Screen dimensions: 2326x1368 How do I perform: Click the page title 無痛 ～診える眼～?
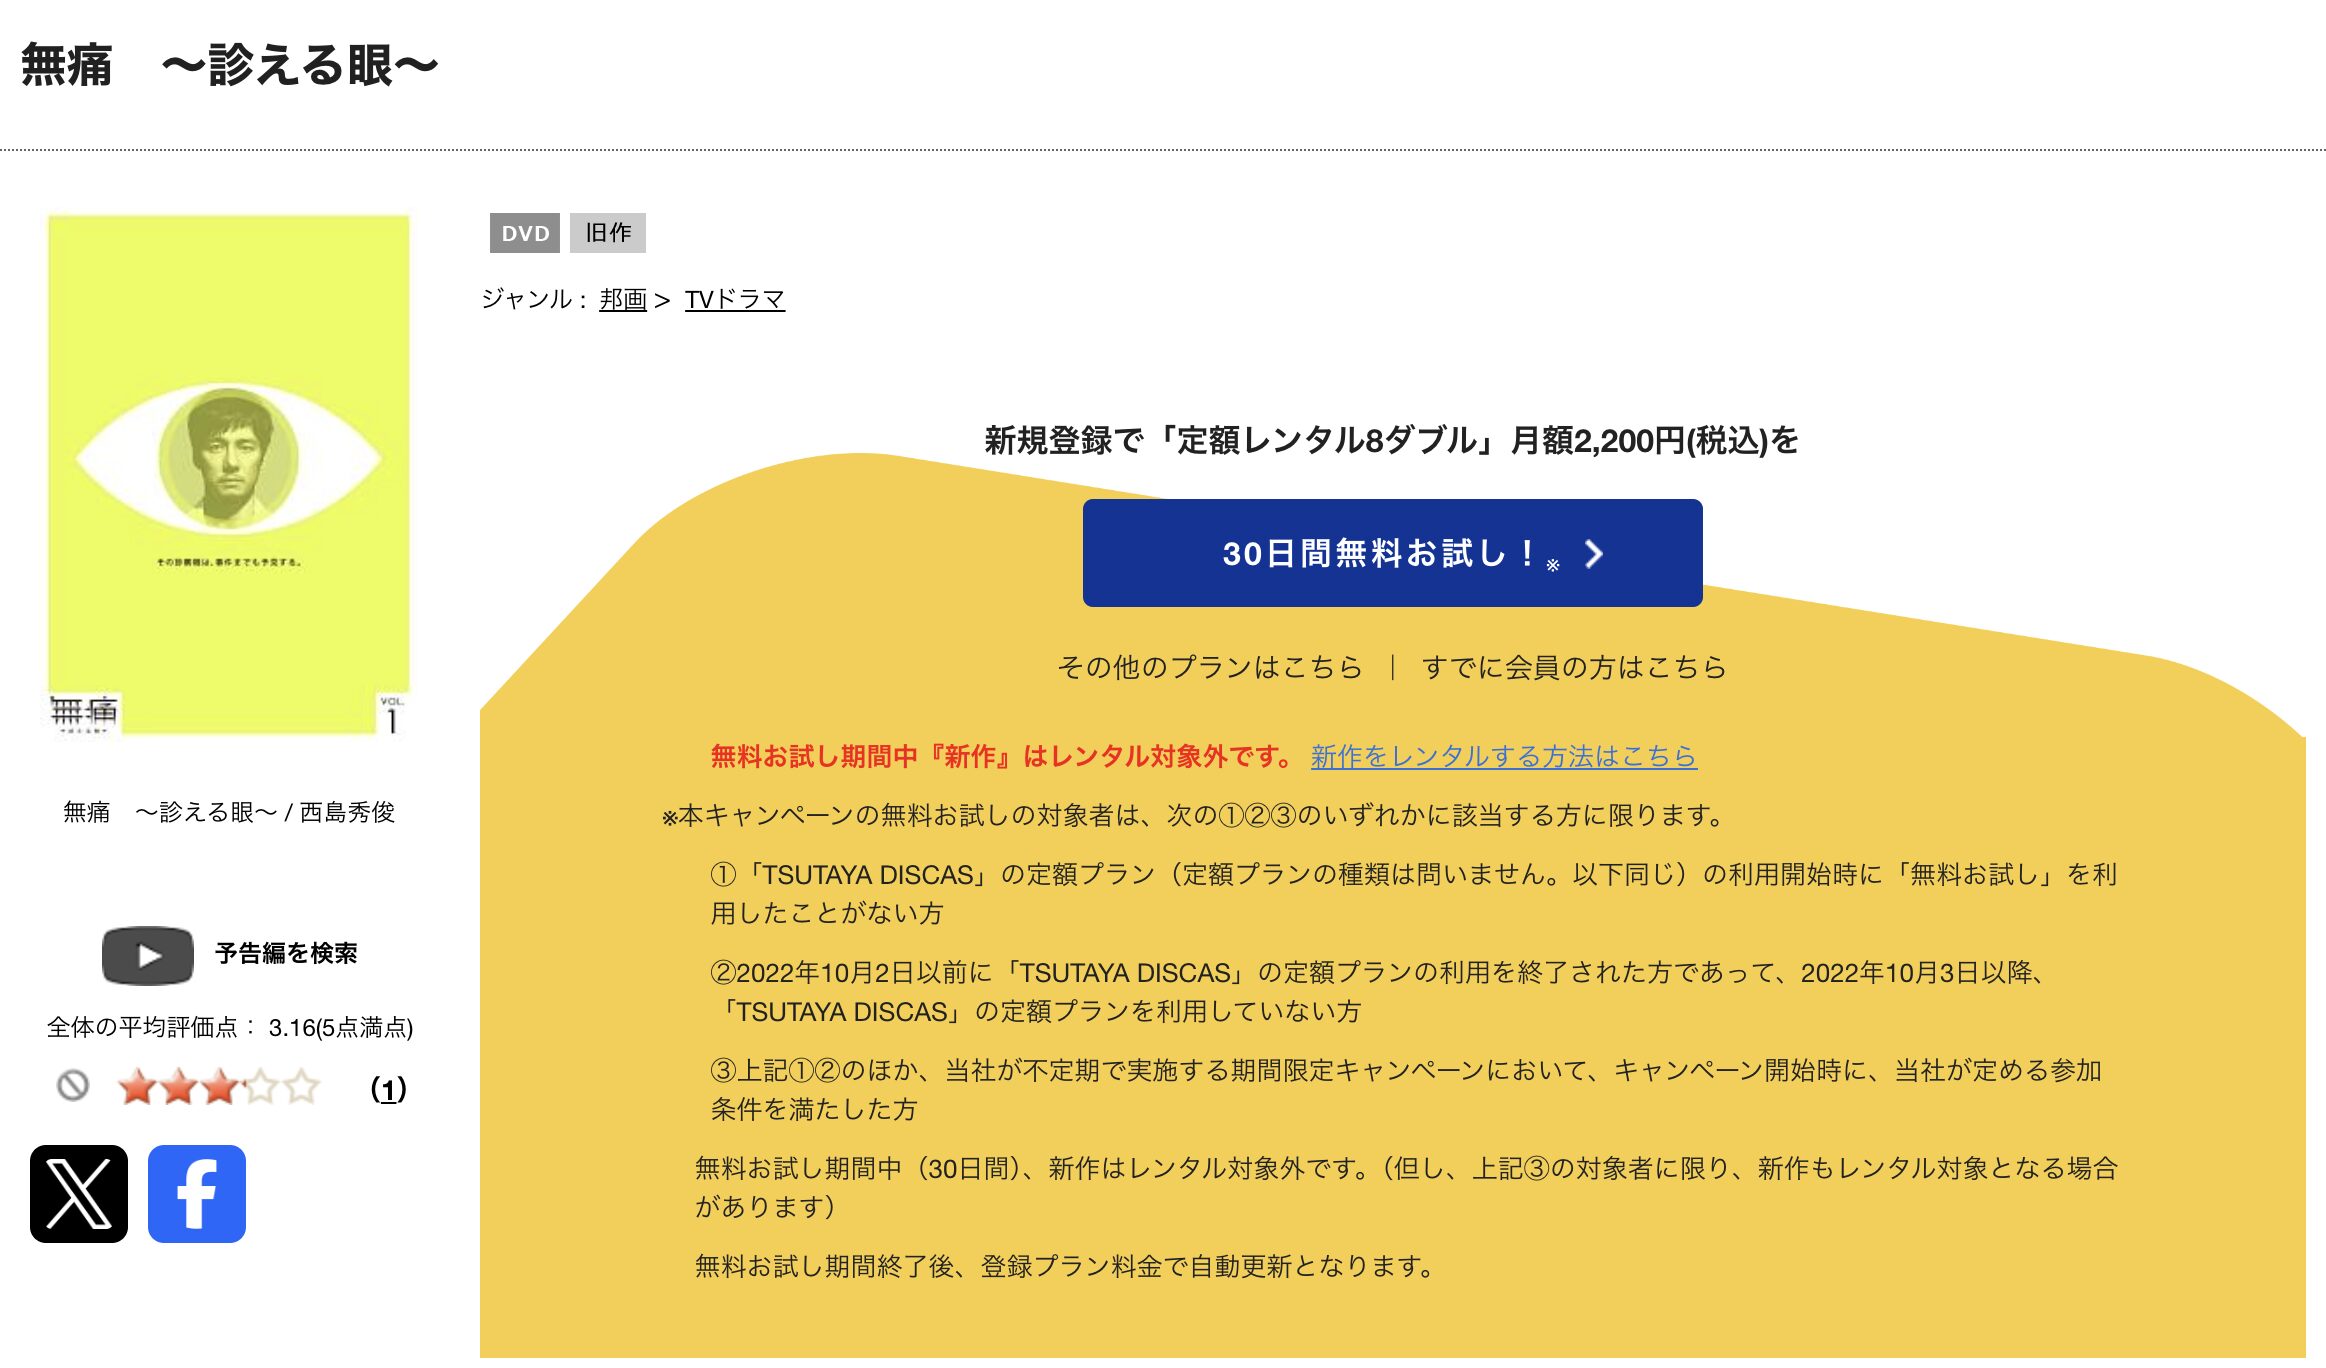[229, 66]
